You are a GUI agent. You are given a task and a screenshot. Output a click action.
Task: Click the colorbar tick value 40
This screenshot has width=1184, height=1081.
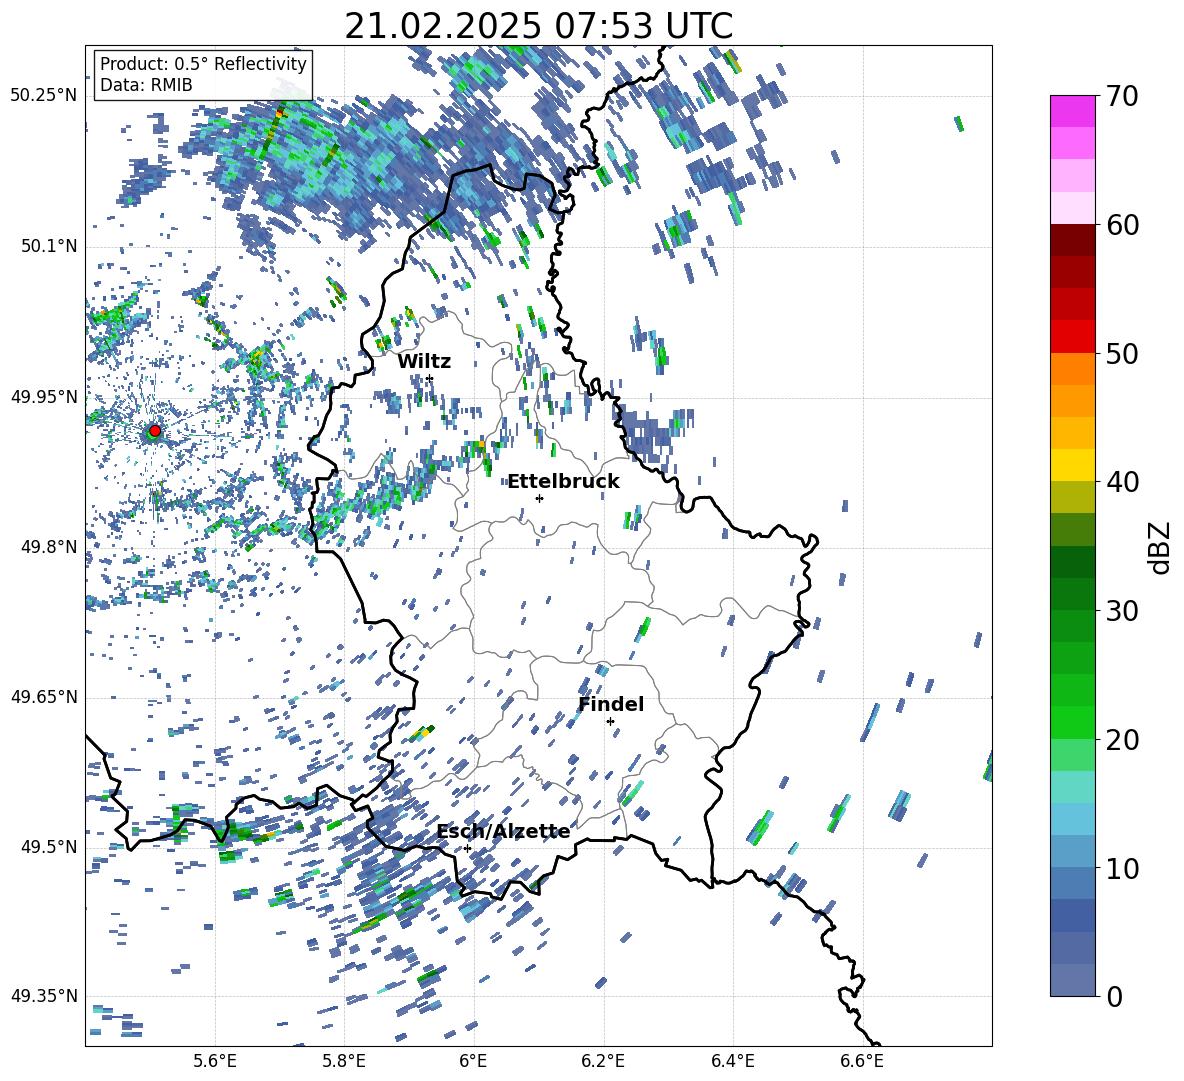[1122, 482]
